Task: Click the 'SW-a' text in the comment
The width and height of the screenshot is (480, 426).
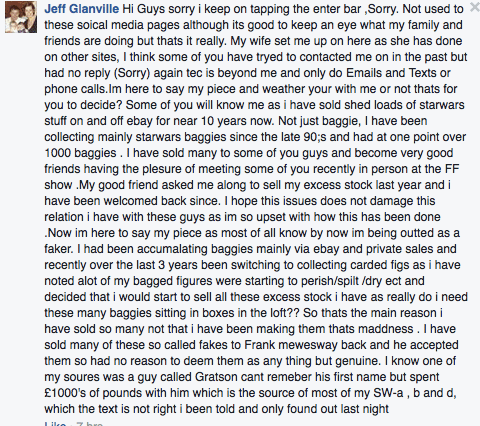Action: point(388,393)
